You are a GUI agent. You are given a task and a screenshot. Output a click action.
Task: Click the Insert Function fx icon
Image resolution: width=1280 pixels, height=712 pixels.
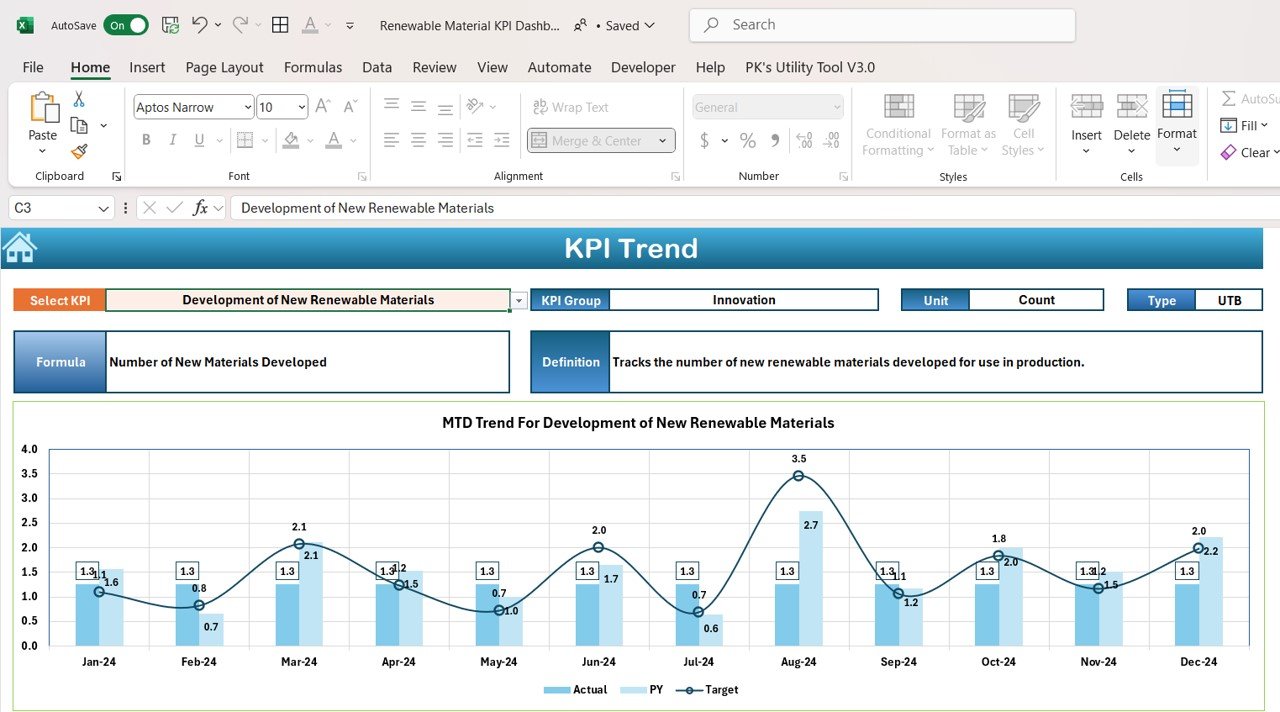click(201, 208)
